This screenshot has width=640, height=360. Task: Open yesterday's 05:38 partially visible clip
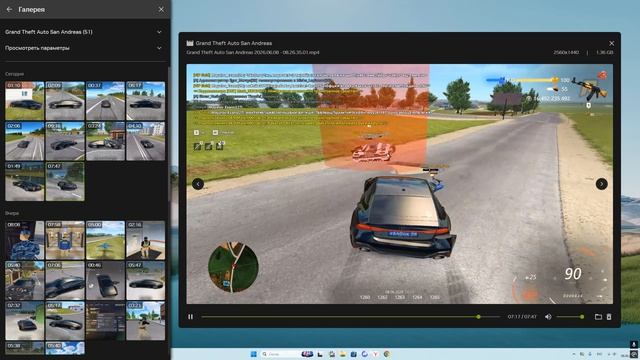24,348
